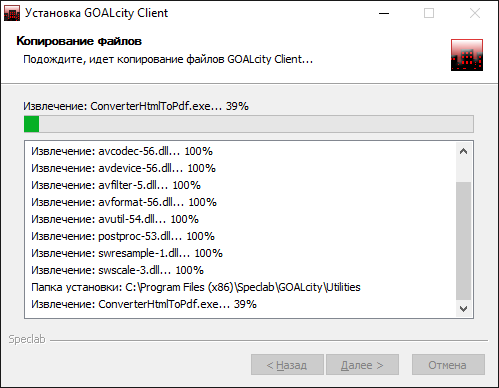Viewport: 499px width, 388px height.
Task: Click the Отмена button
Action: tap(448, 365)
